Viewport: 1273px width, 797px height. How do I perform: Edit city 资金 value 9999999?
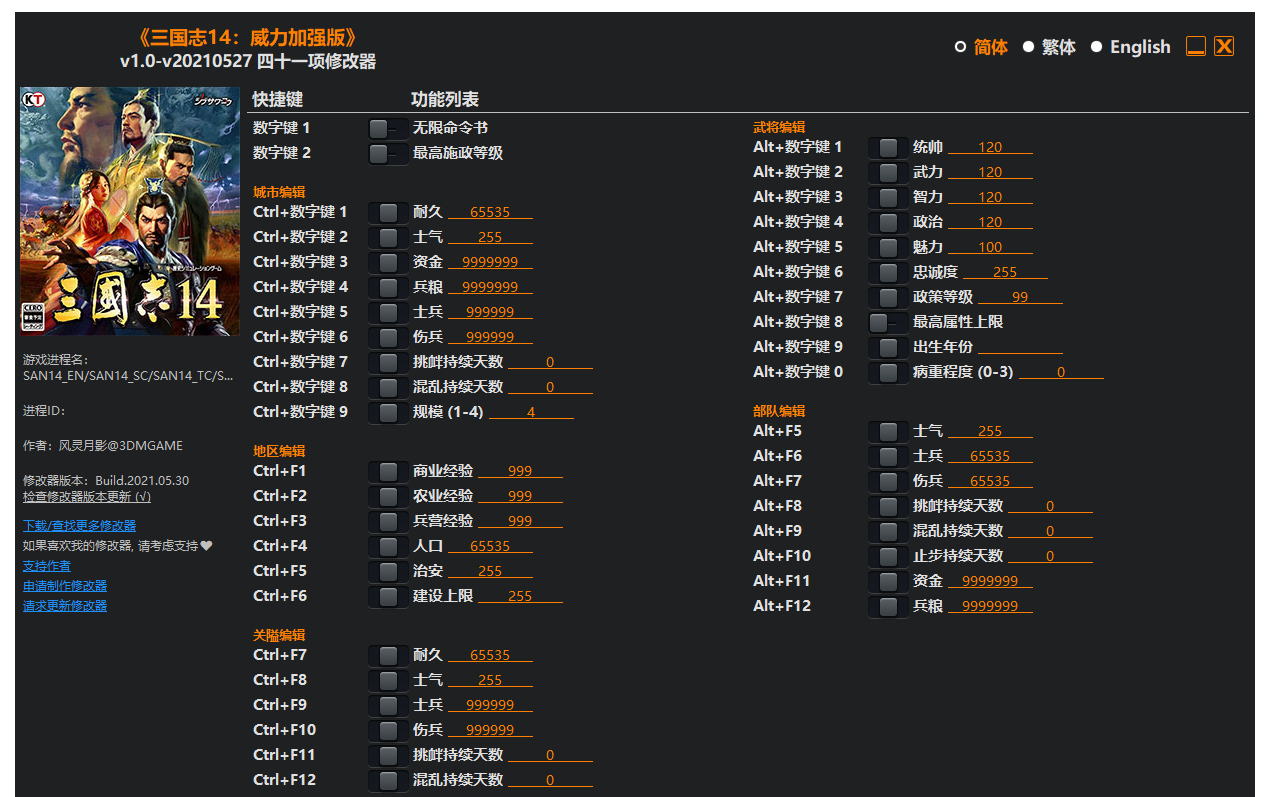point(490,262)
